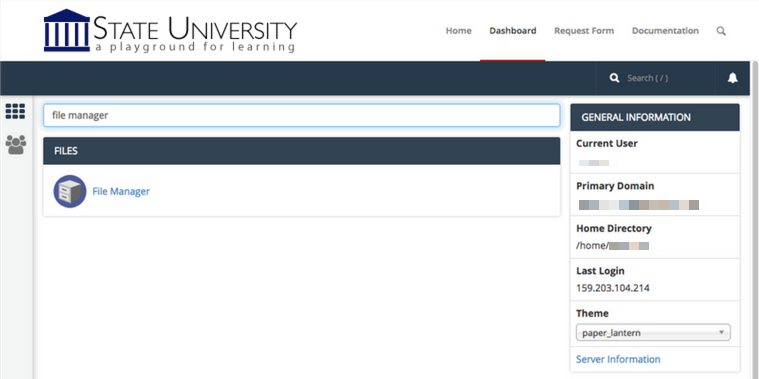Click the notifications bell icon
The height and width of the screenshot is (379, 759).
(x=732, y=78)
